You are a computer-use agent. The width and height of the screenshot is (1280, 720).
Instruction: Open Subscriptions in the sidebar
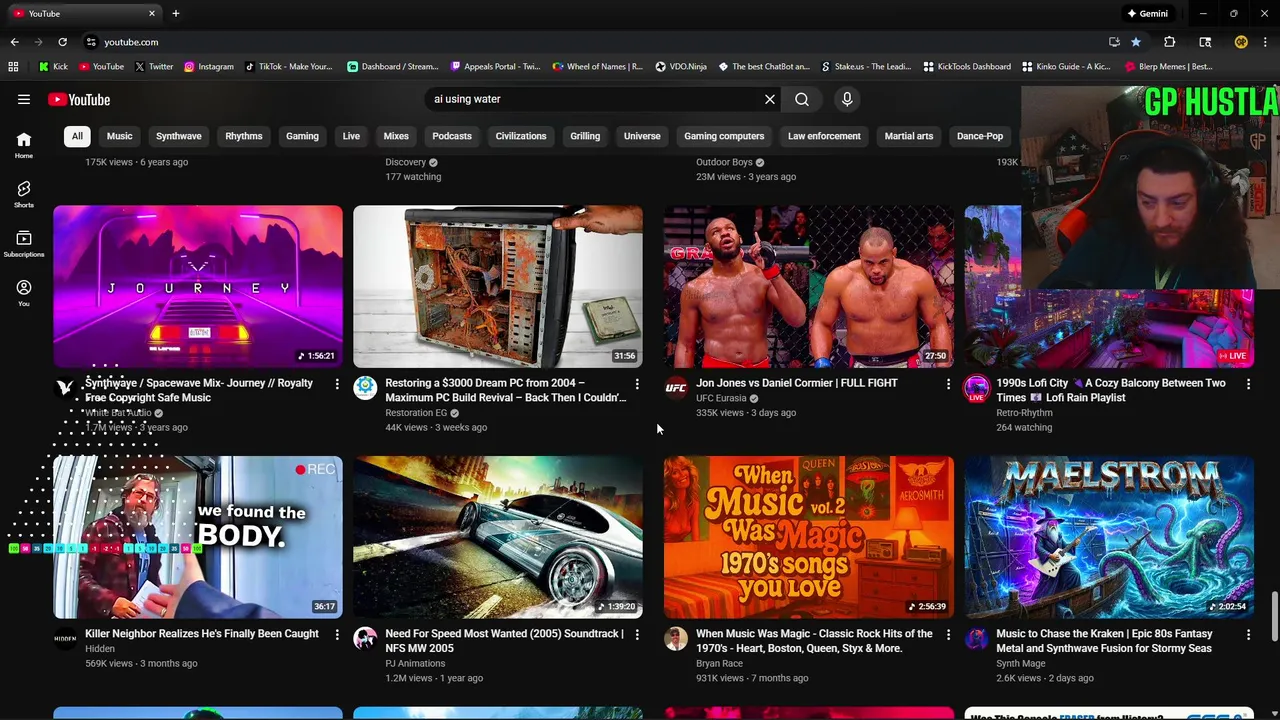click(24, 245)
